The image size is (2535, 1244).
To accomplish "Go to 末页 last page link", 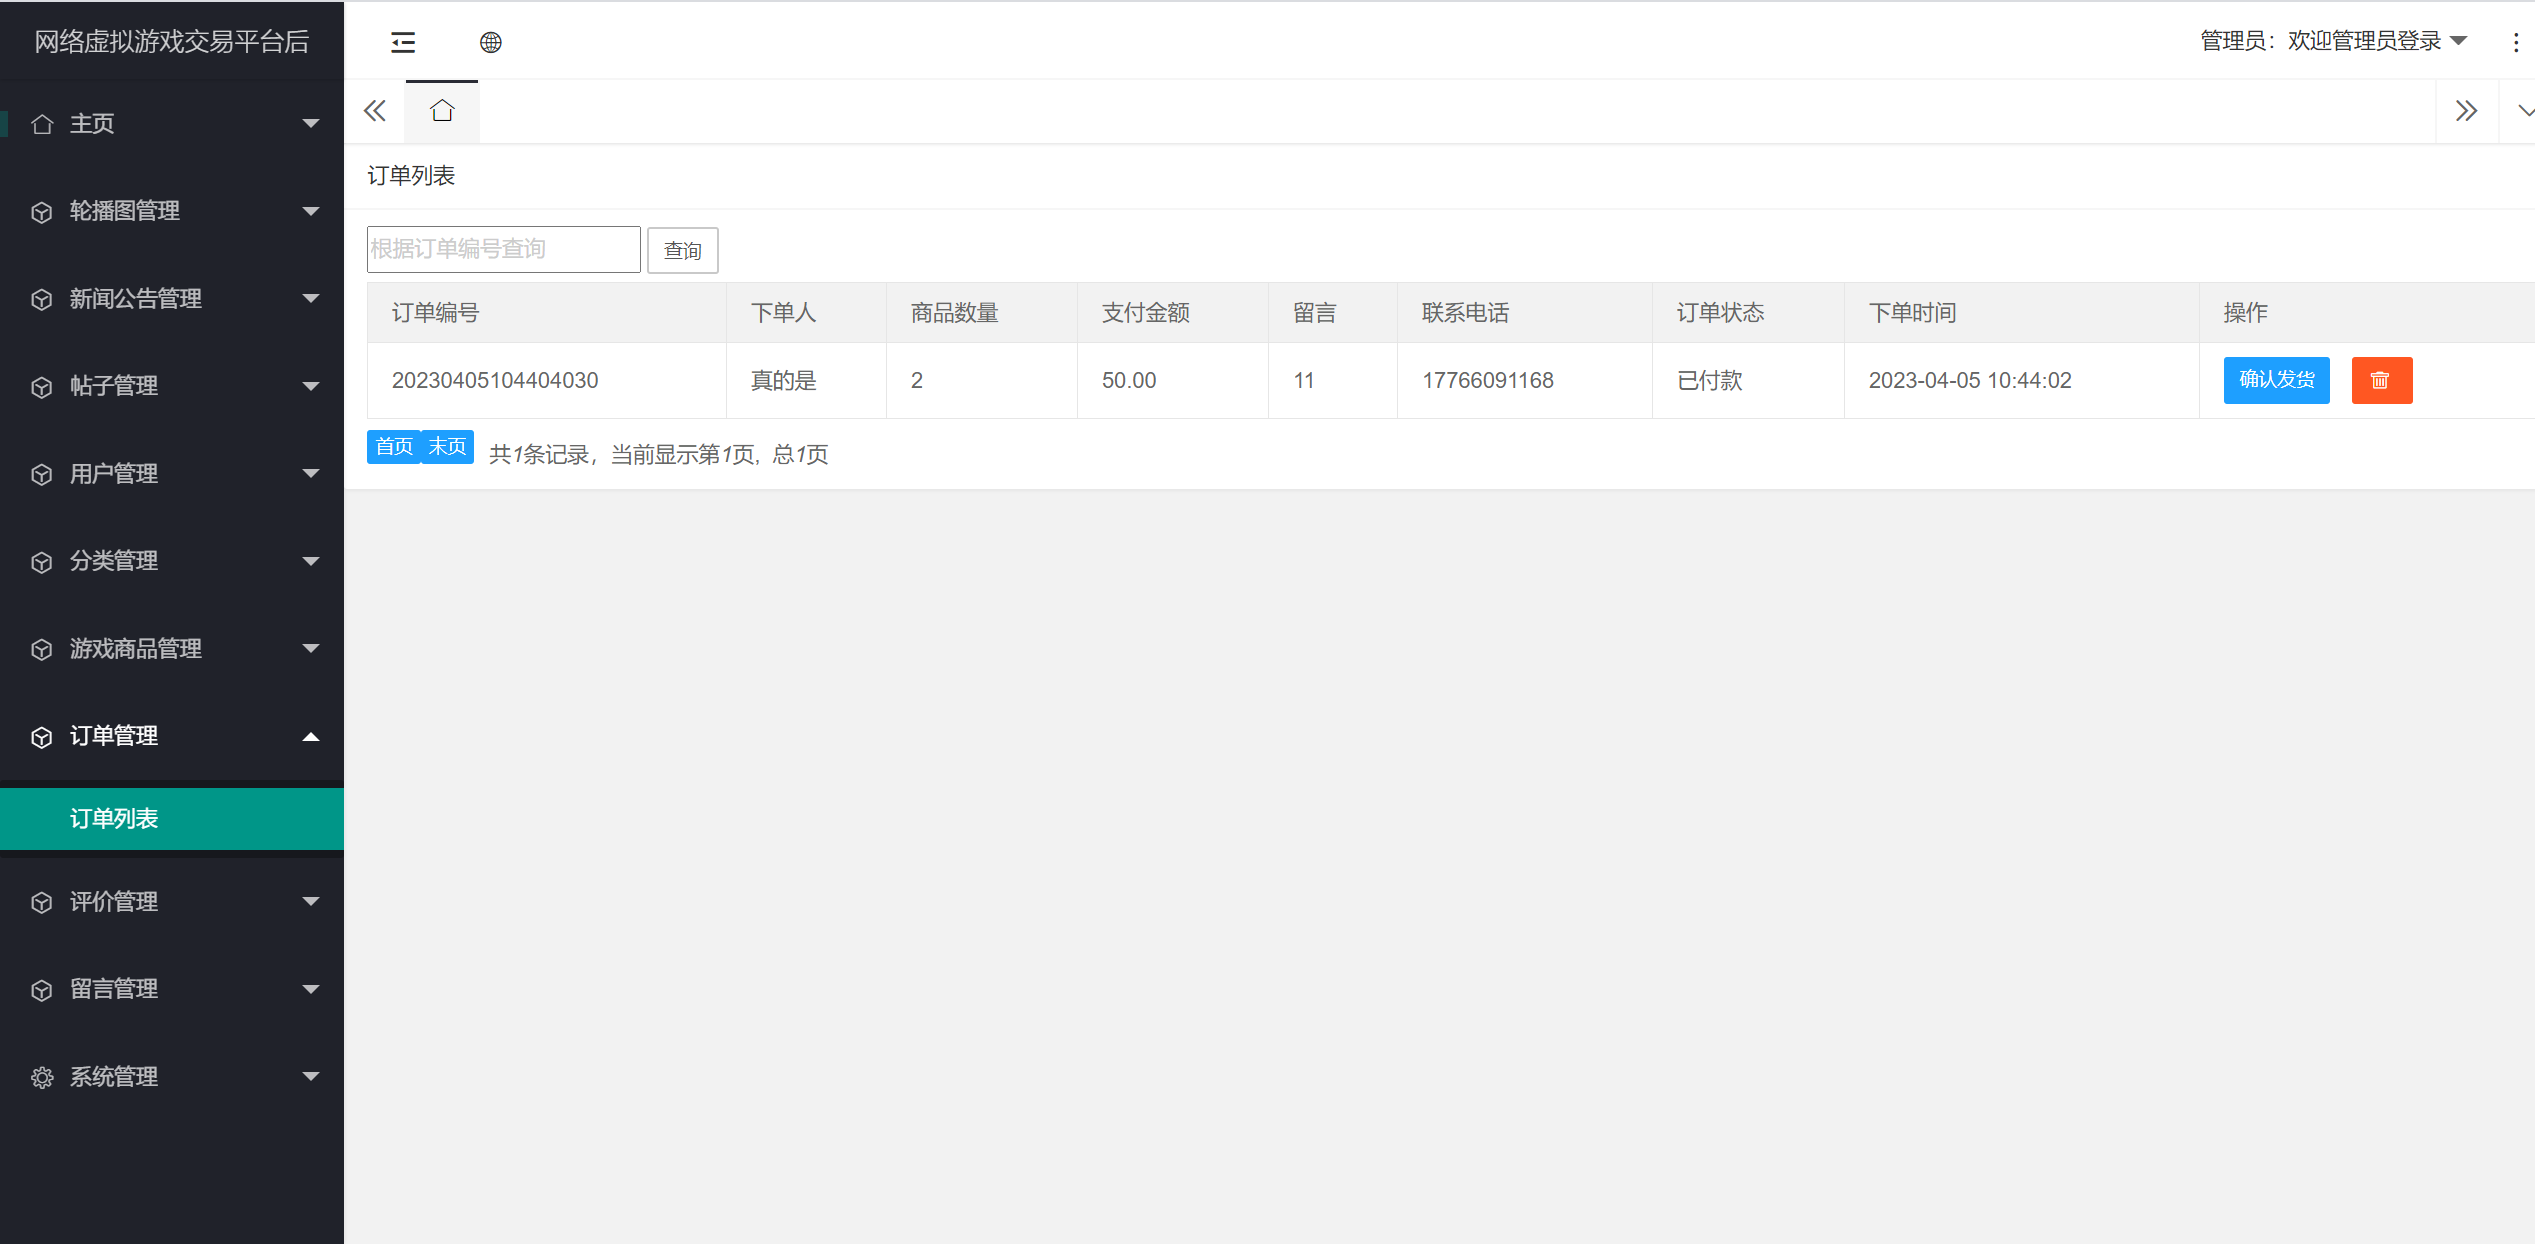I will coord(446,447).
